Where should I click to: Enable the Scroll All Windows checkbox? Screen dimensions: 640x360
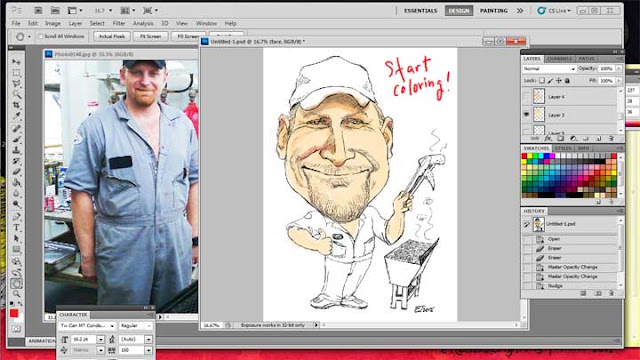(40, 36)
